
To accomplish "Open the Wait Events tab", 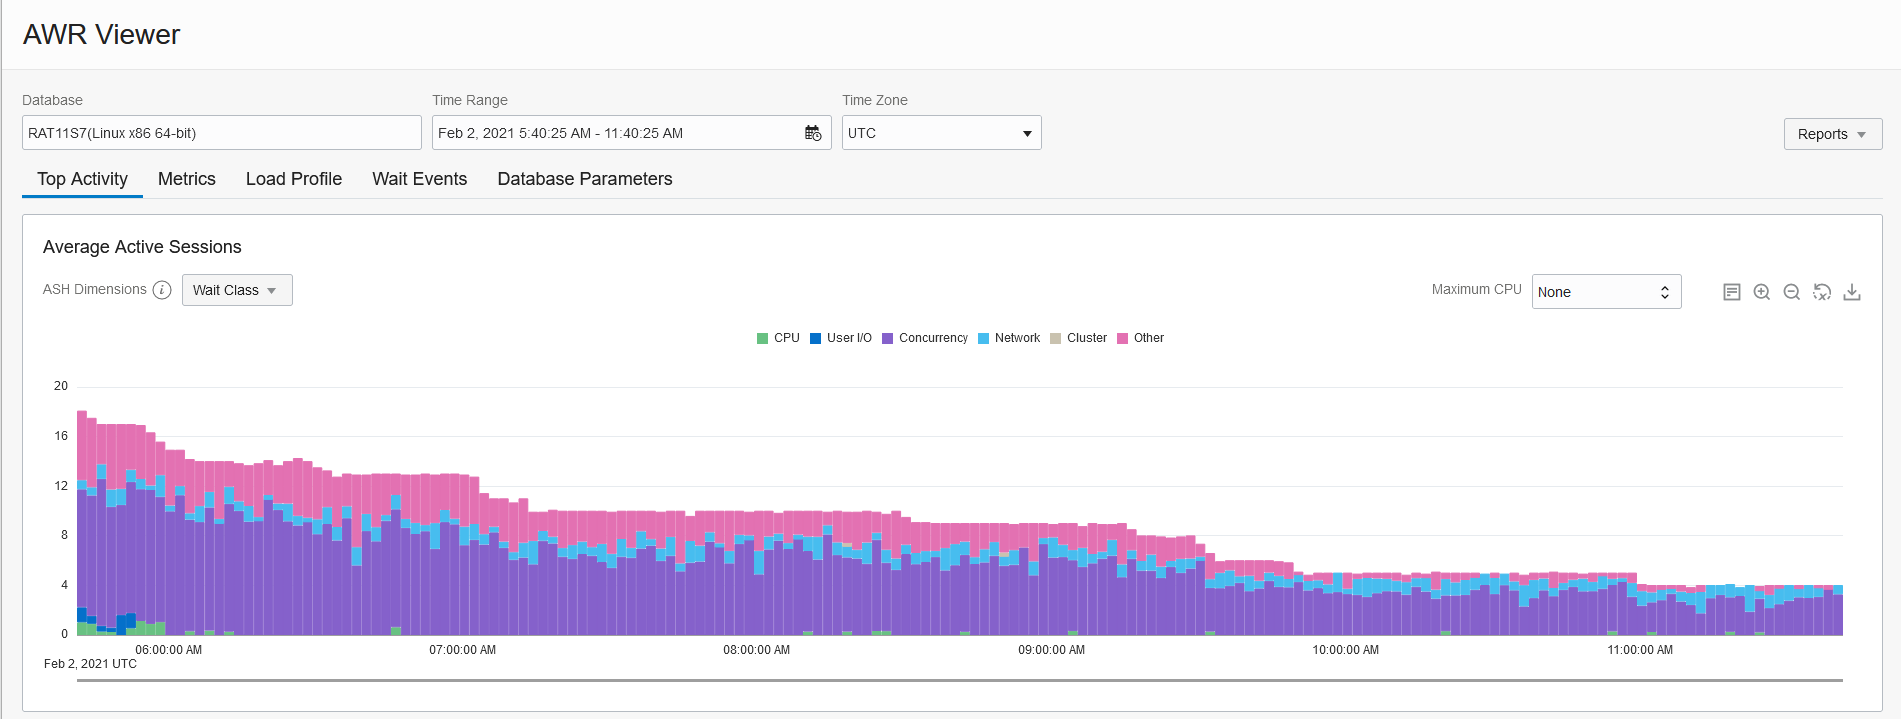I will pyautogui.click(x=419, y=179).
